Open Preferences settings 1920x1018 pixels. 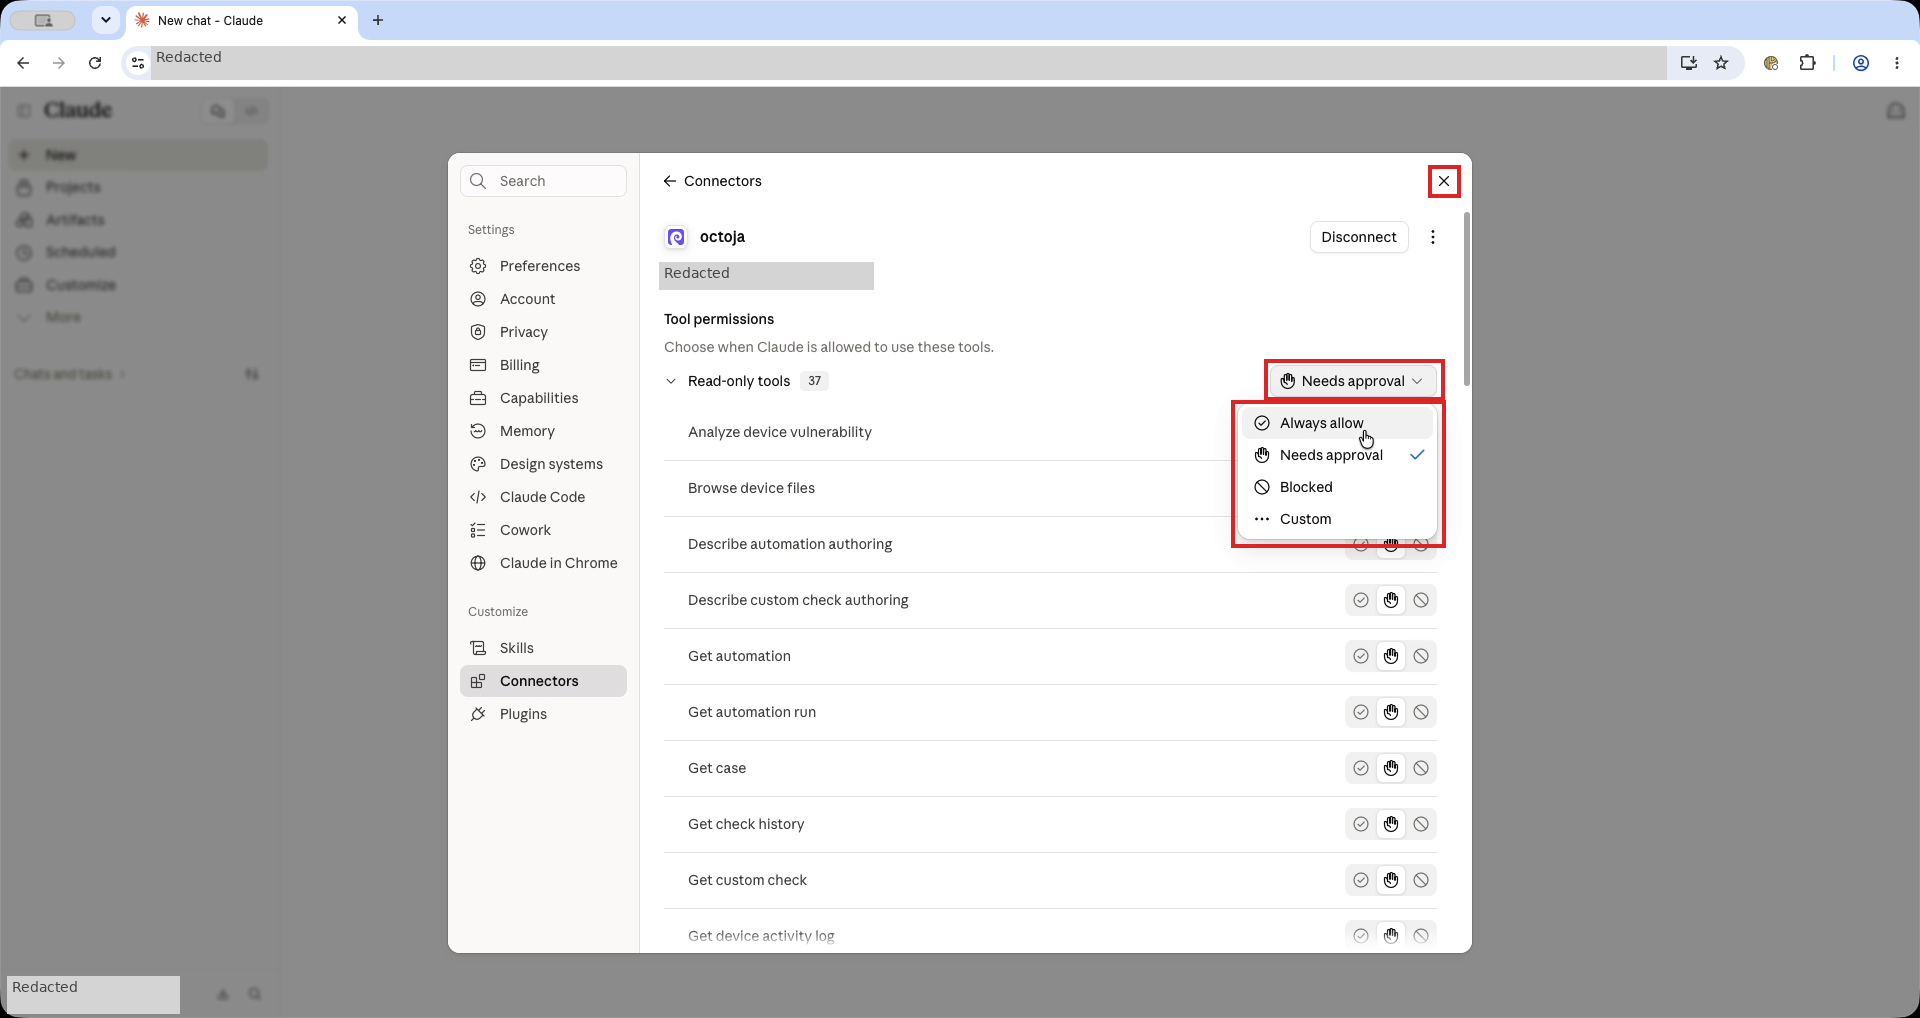(x=543, y=266)
